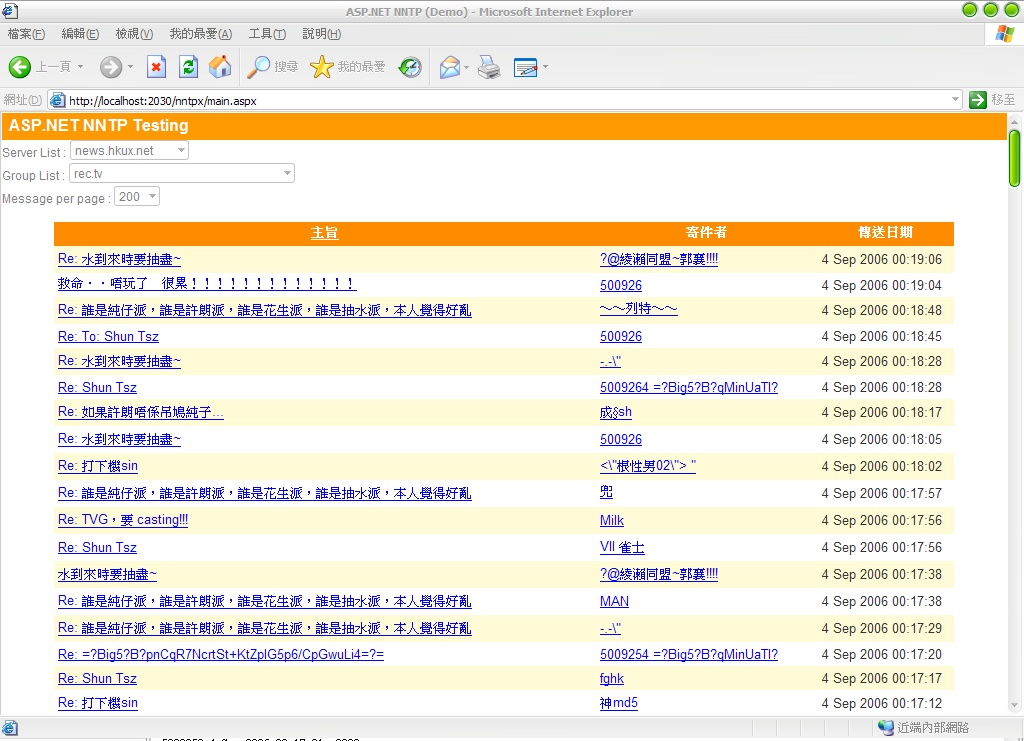Click date '4 Sep 2006 00:19:06'
This screenshot has width=1024, height=741.
pyautogui.click(x=881, y=259)
